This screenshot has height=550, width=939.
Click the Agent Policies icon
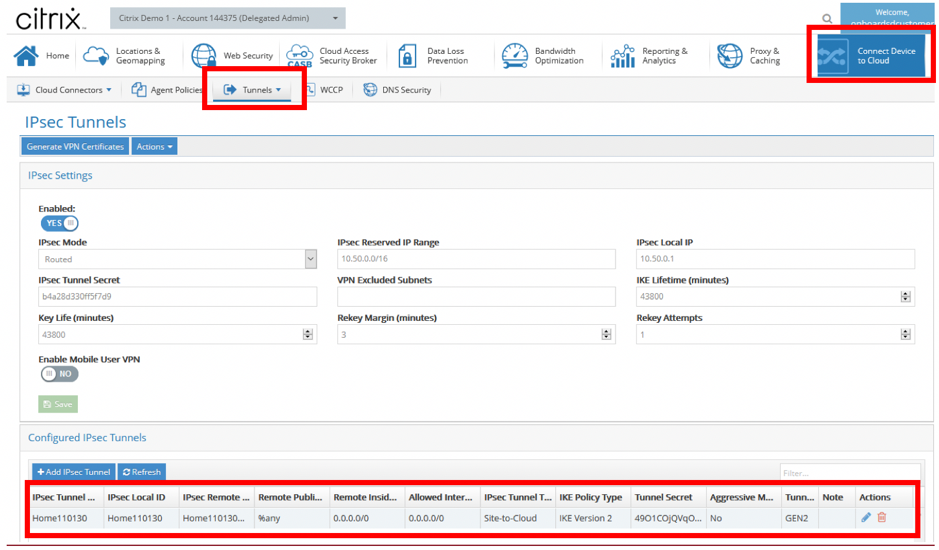138,90
